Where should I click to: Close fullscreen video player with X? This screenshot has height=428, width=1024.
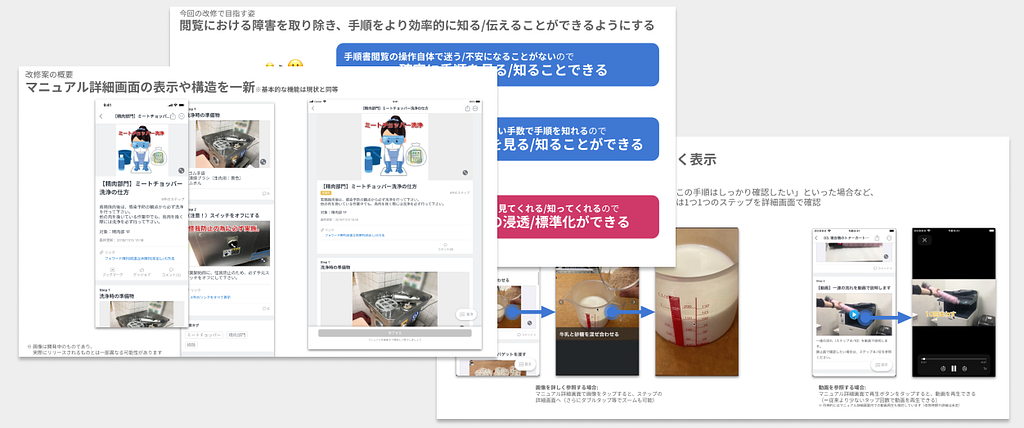[x=925, y=240]
